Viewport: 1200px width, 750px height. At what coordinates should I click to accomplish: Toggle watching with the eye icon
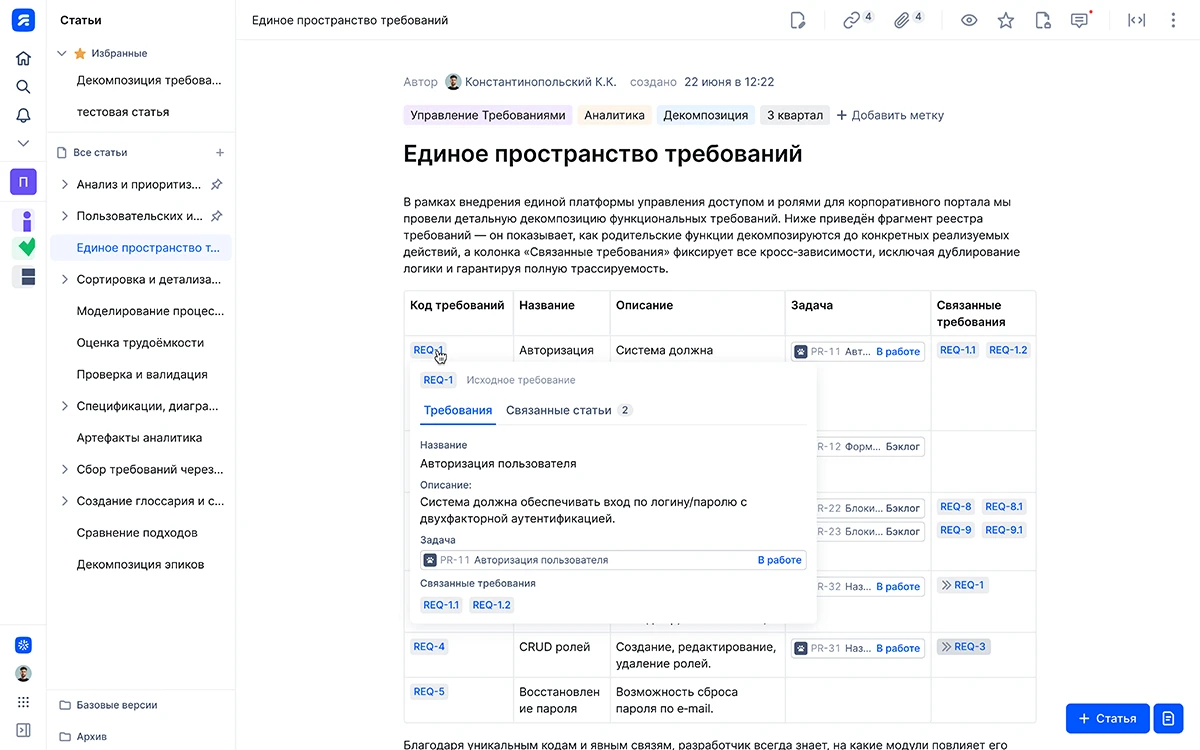[969, 20]
